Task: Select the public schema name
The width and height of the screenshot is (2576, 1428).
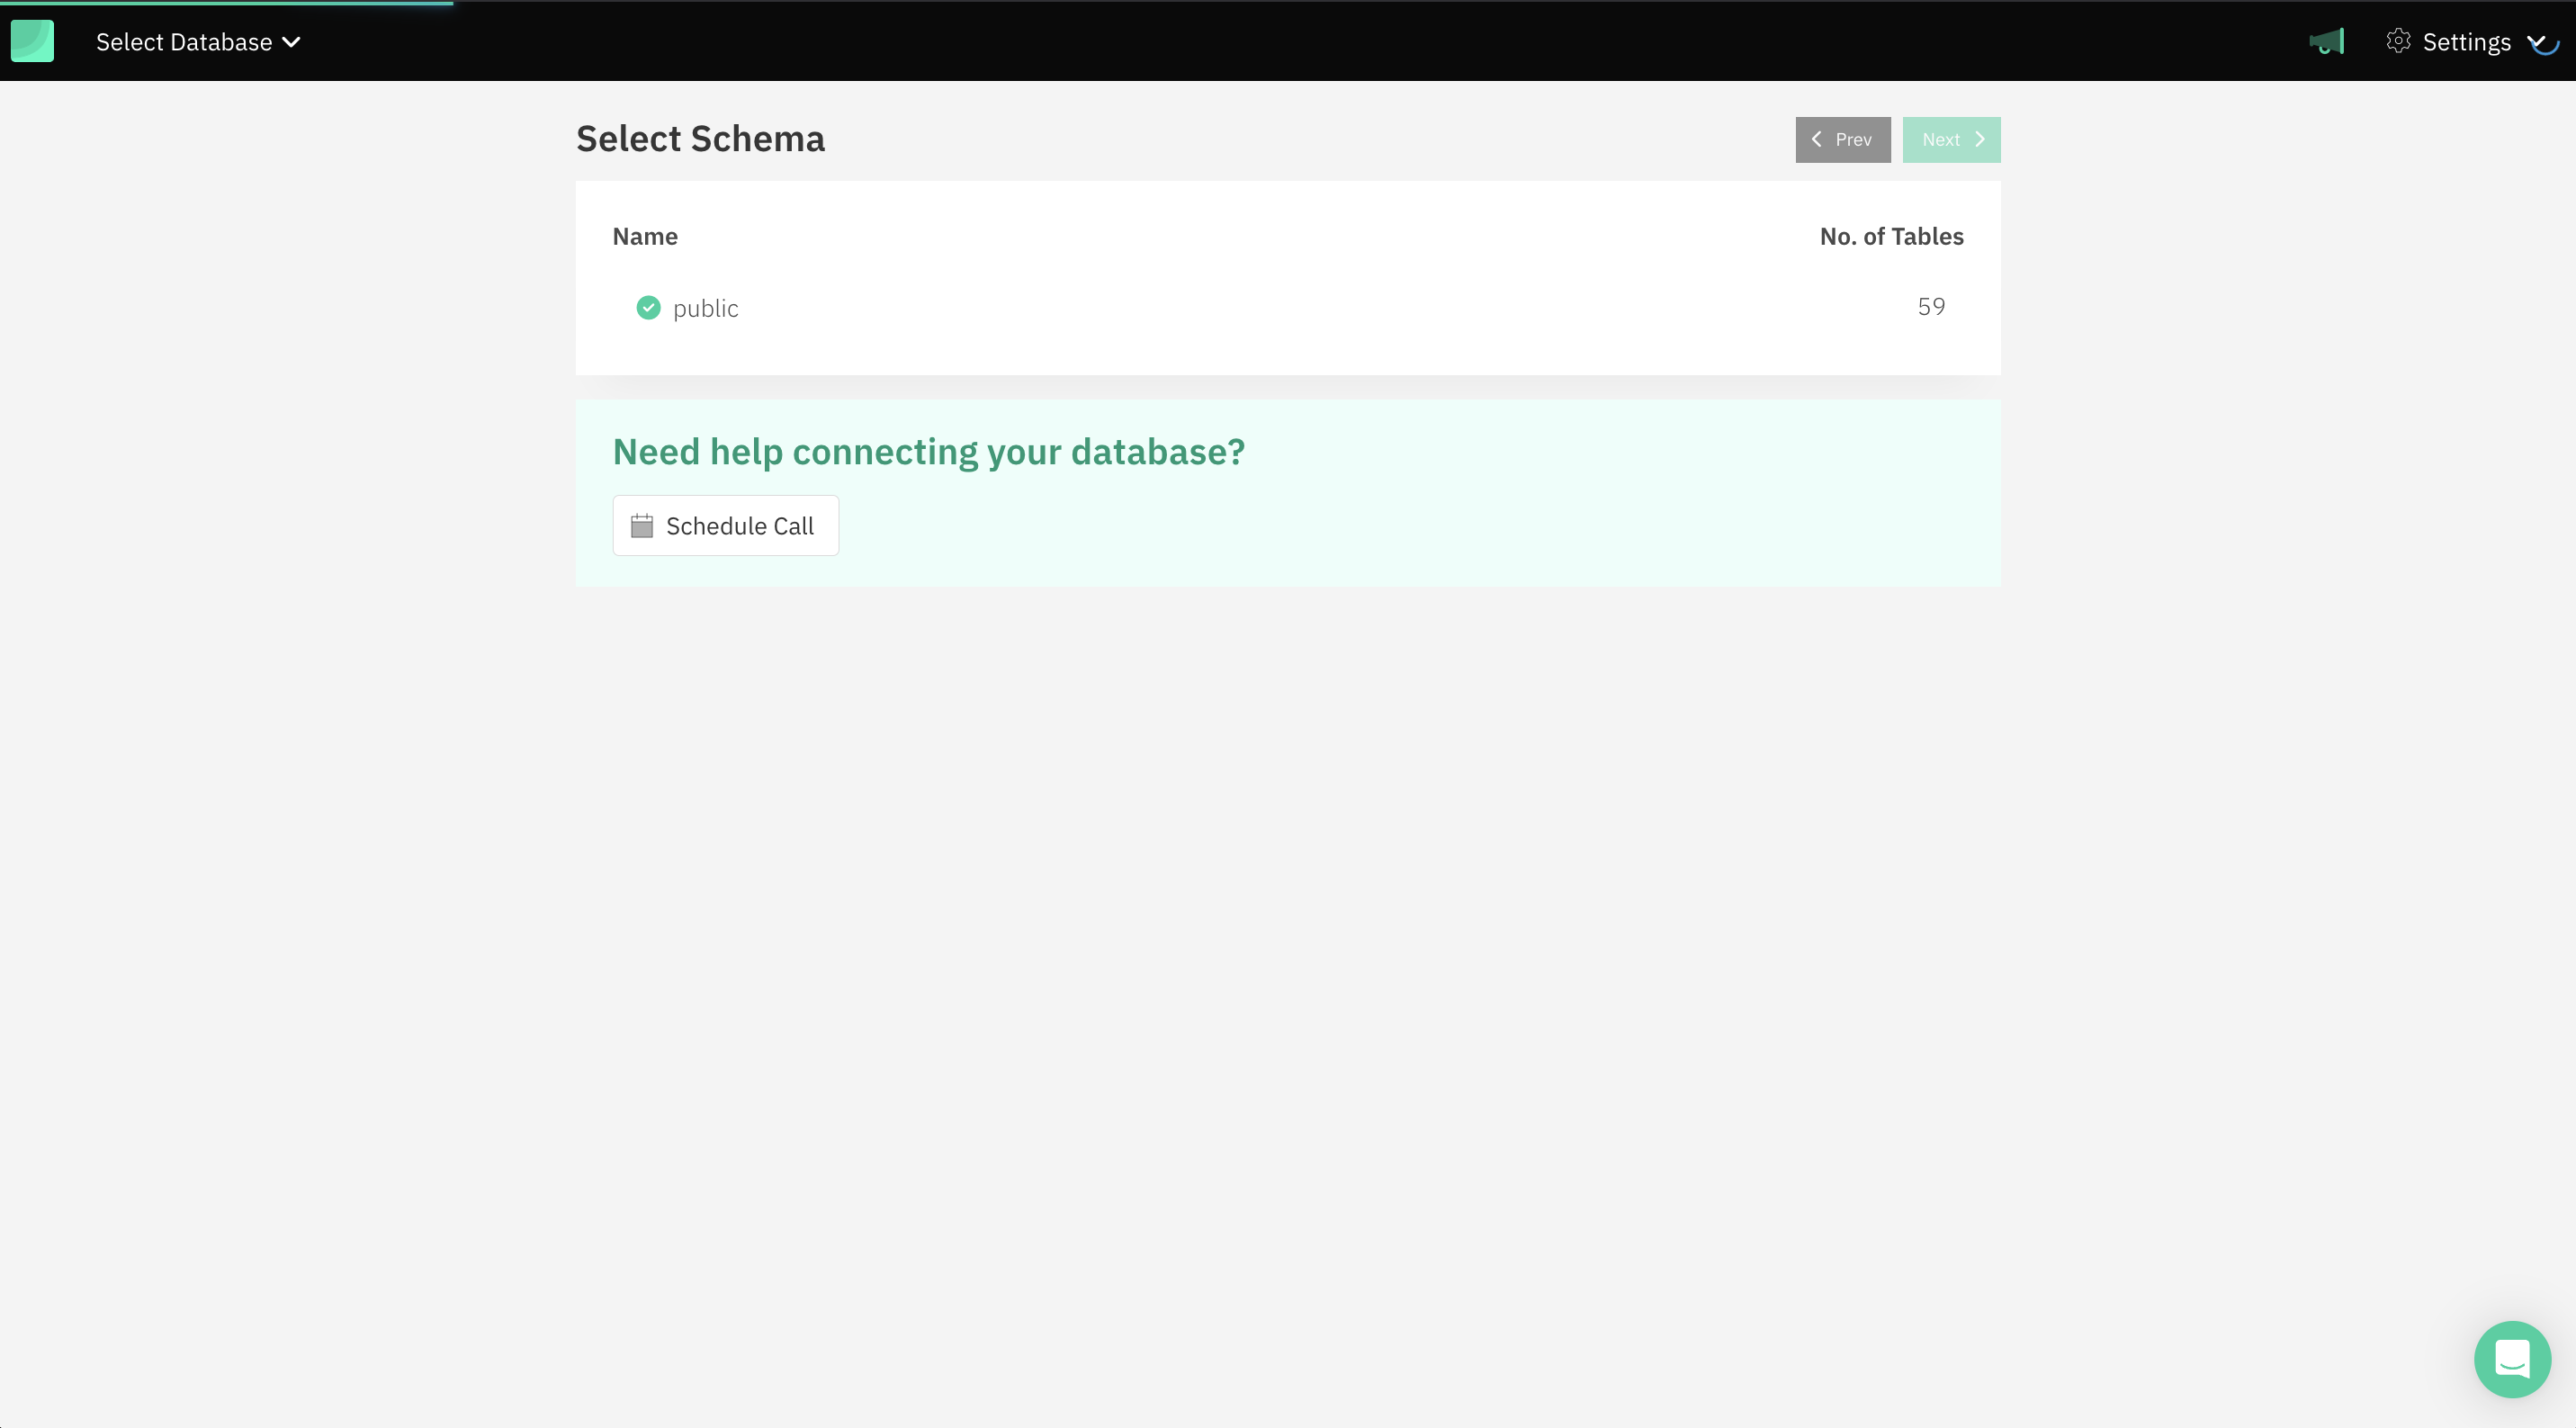Action: tap(705, 308)
